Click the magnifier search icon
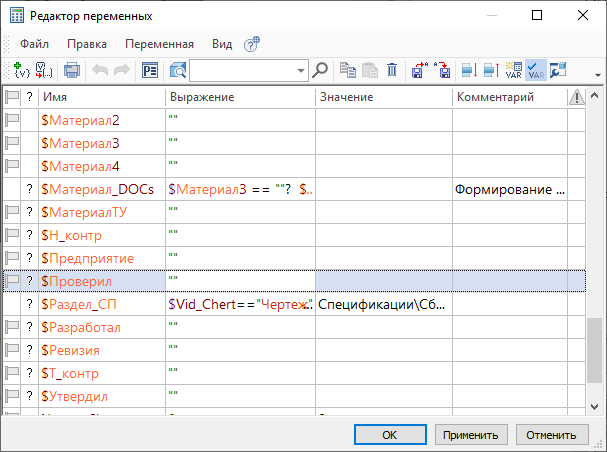Image resolution: width=607 pixels, height=452 pixels. click(321, 70)
